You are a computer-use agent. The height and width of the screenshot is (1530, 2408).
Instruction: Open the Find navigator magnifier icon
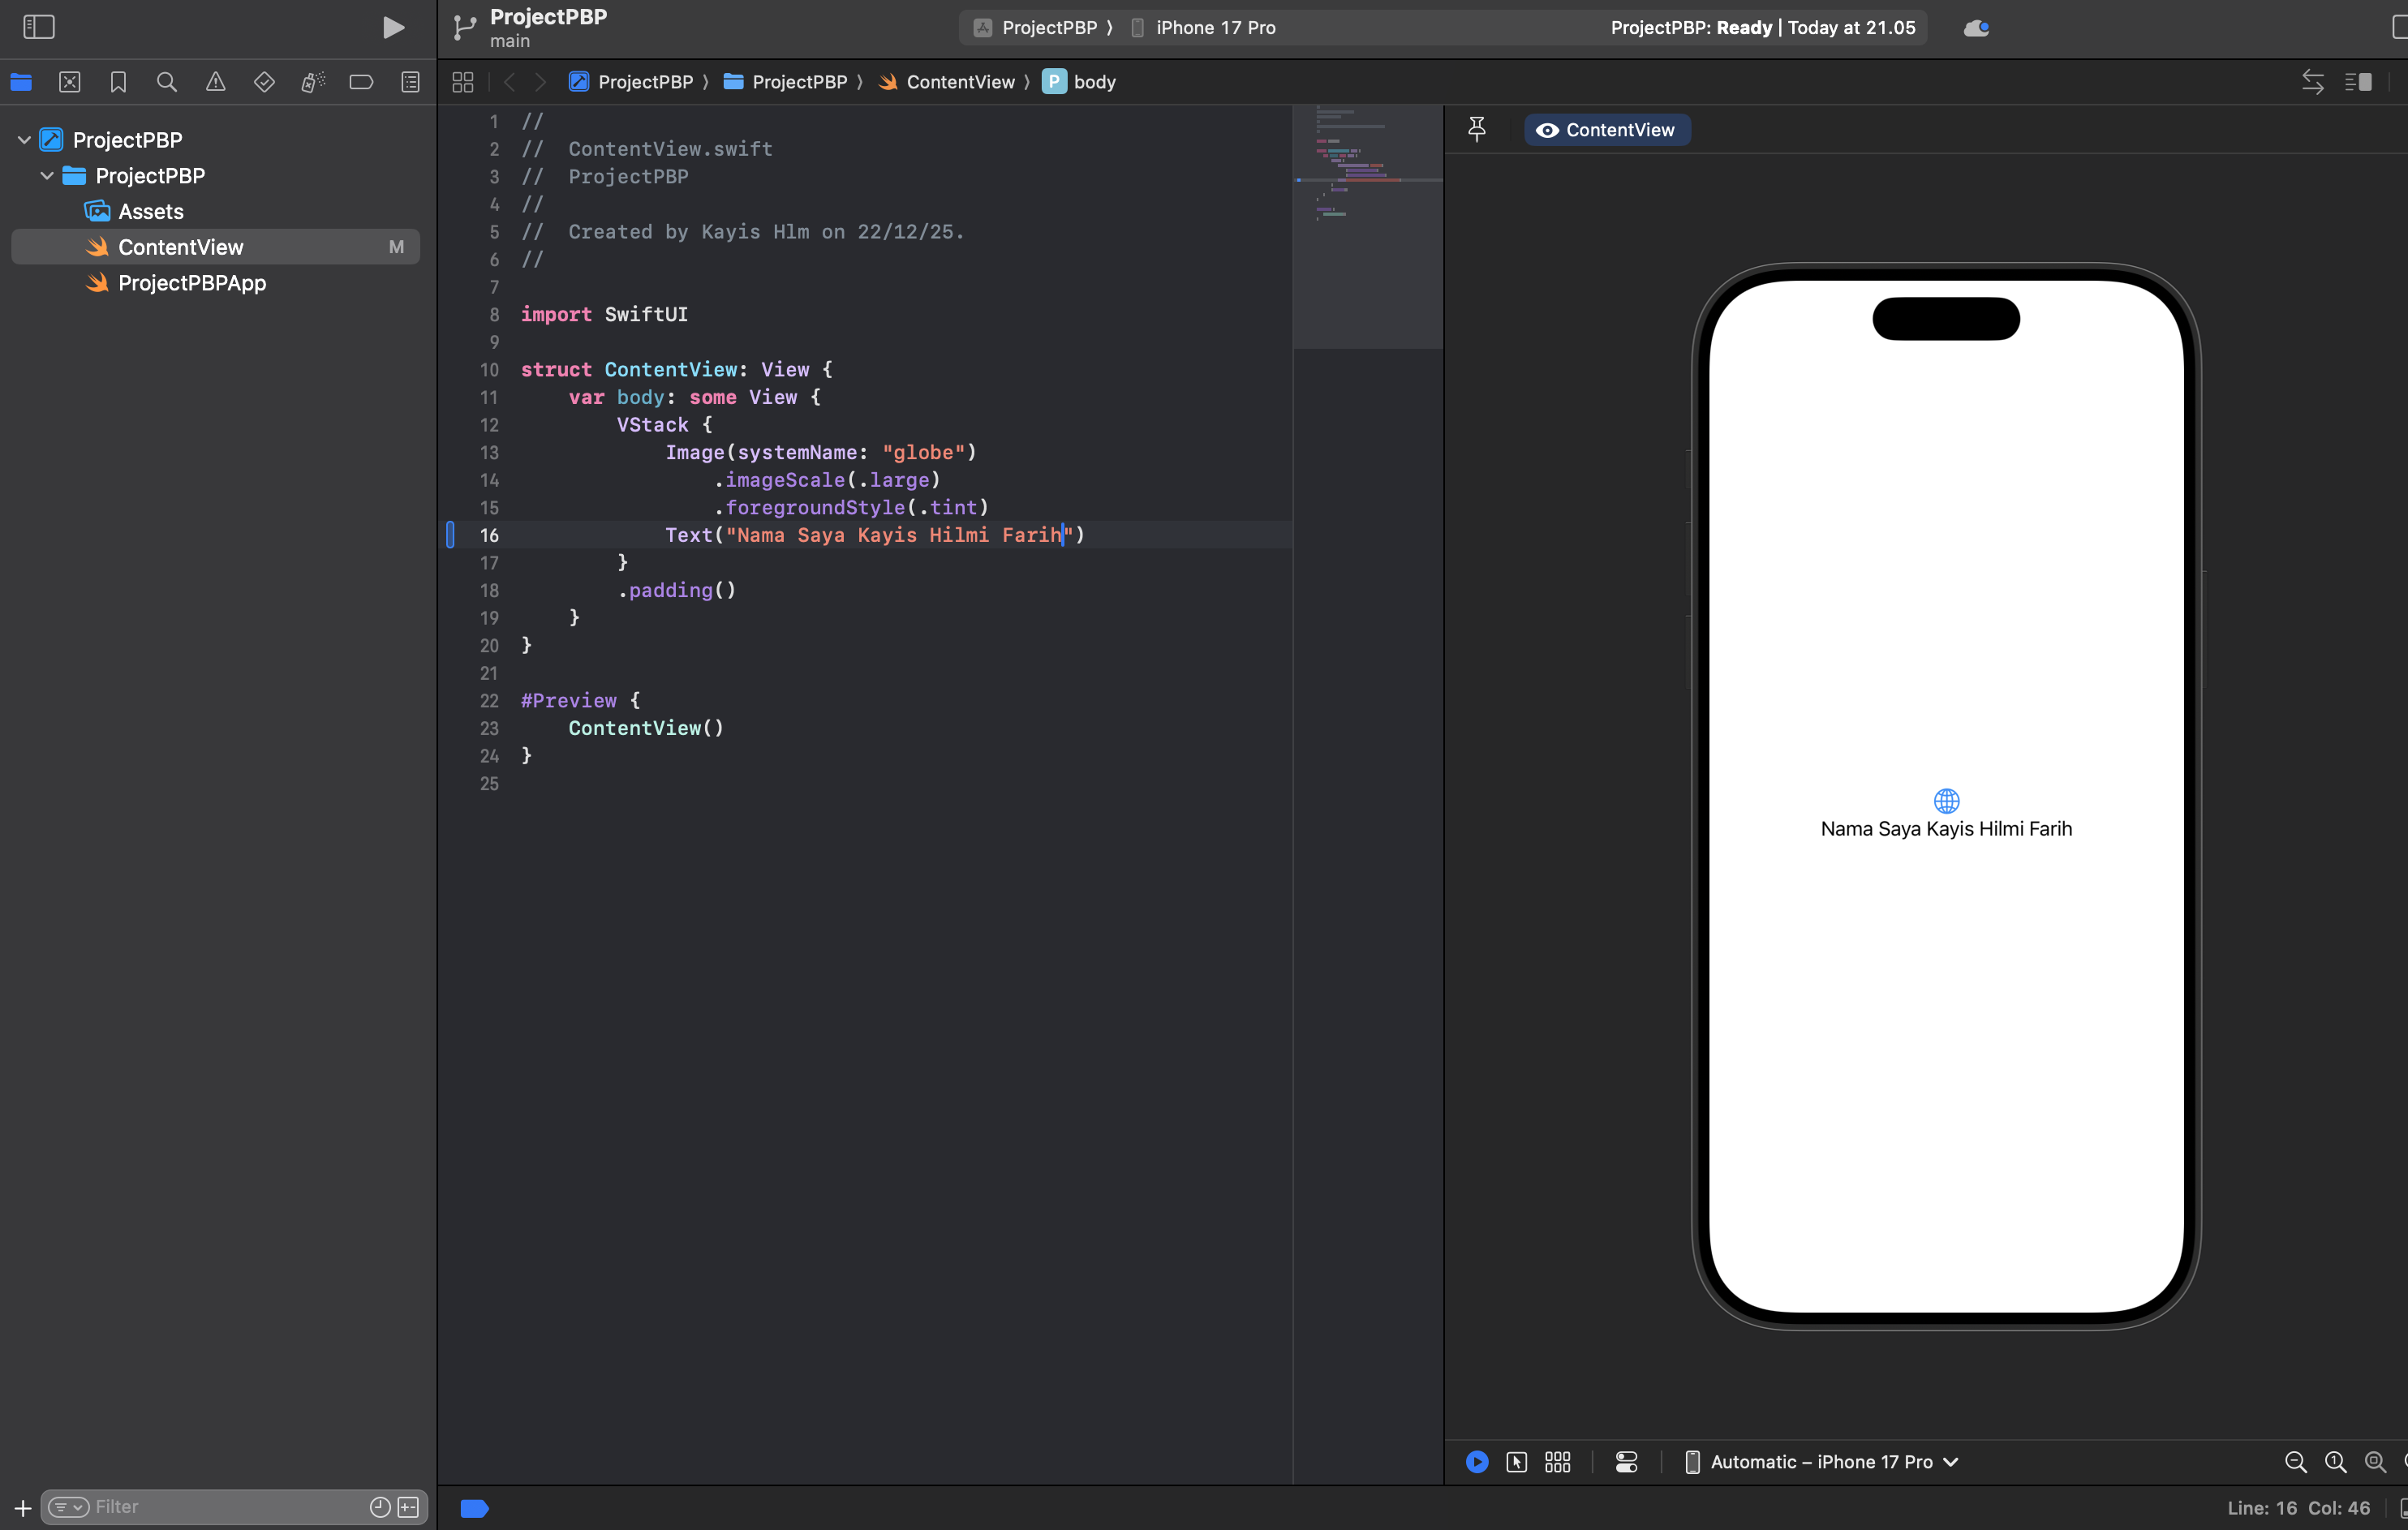[x=167, y=82]
